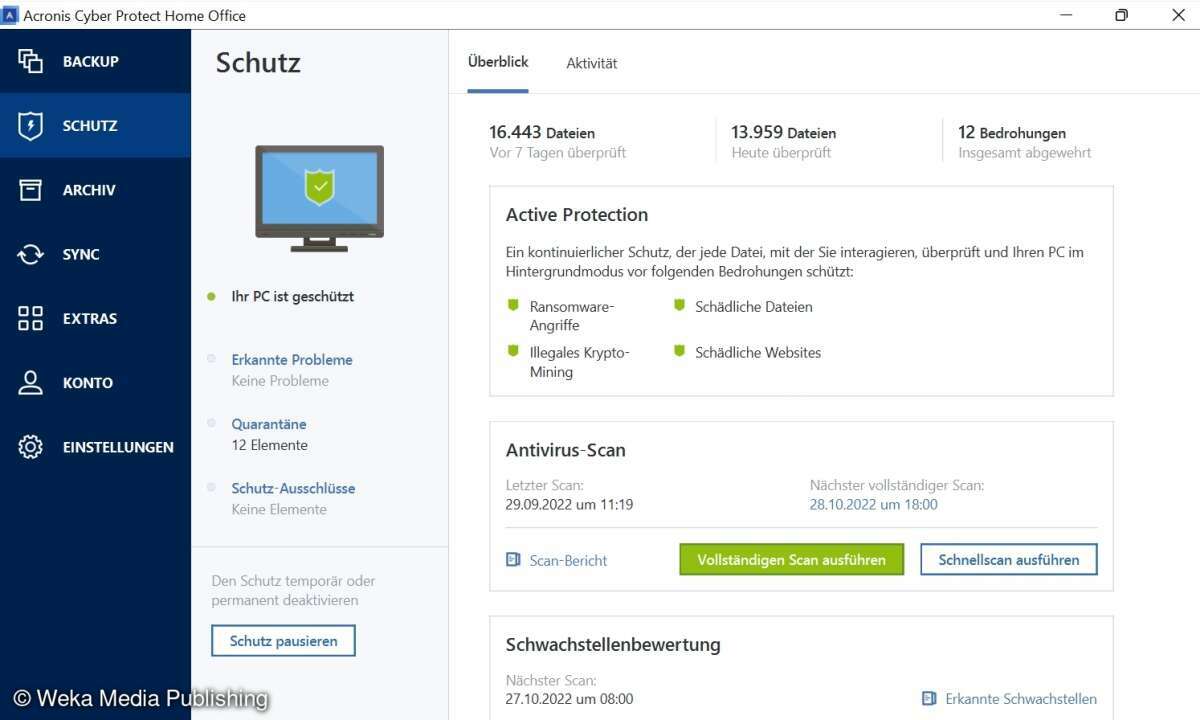This screenshot has height=720, width=1200.
Task: Click the "Insgesamt abgewehrt" caption
Action: (x=1025, y=153)
